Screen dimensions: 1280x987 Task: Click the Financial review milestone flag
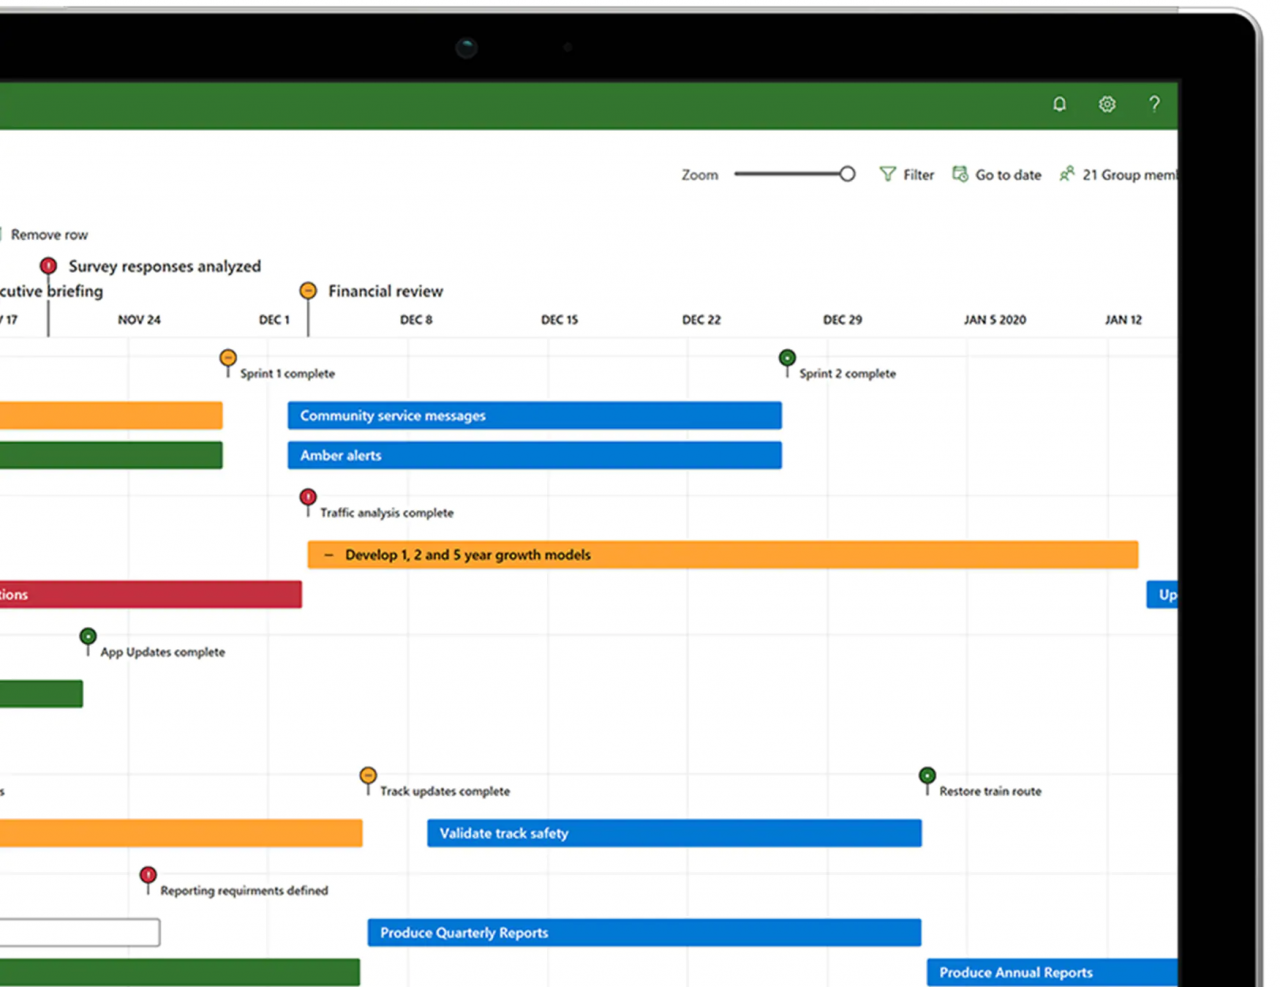[x=310, y=291]
